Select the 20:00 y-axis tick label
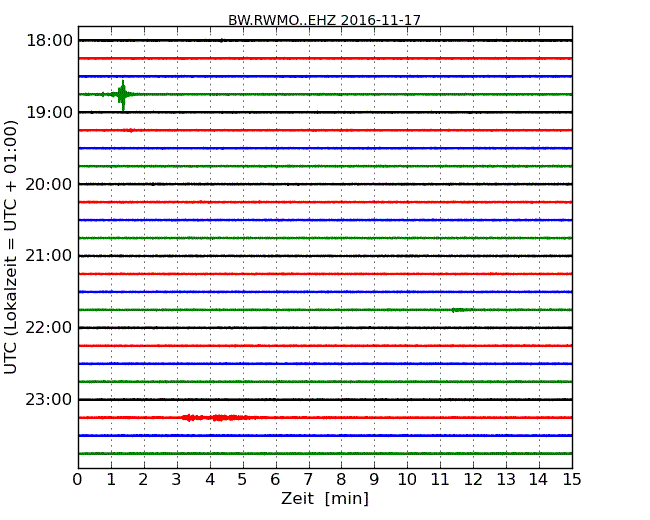 [49, 184]
